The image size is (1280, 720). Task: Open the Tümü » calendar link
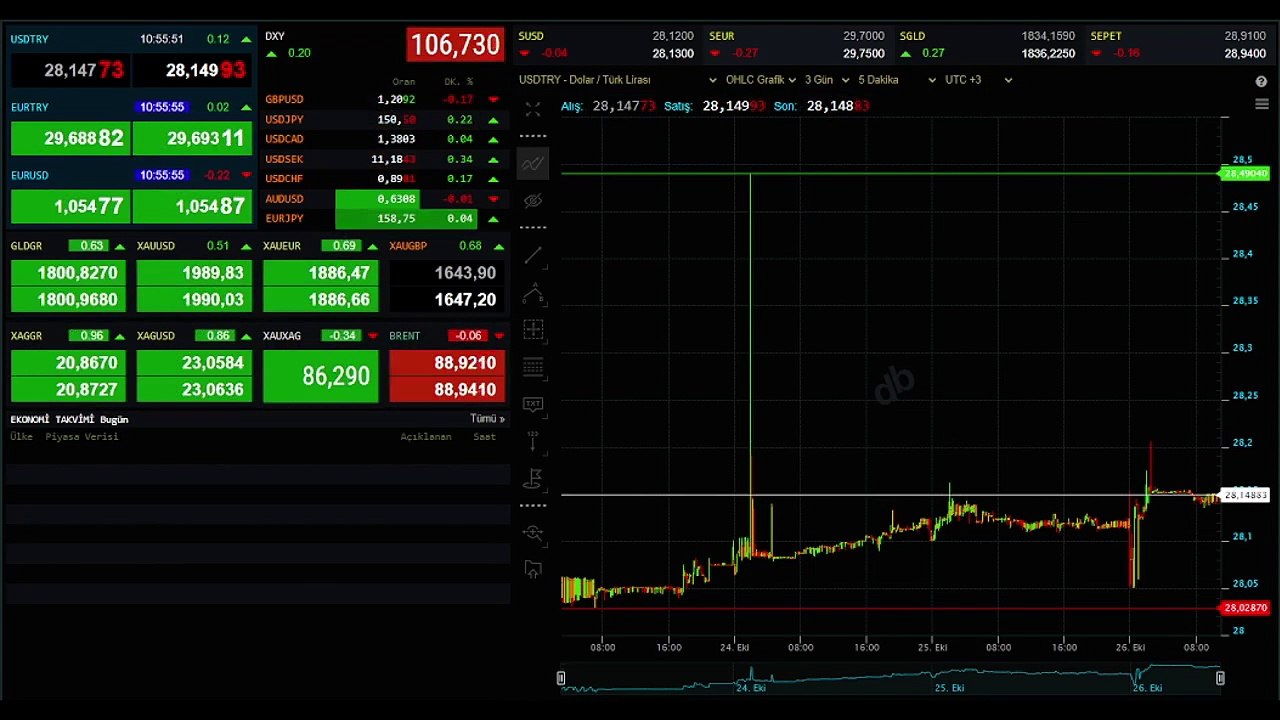point(487,419)
